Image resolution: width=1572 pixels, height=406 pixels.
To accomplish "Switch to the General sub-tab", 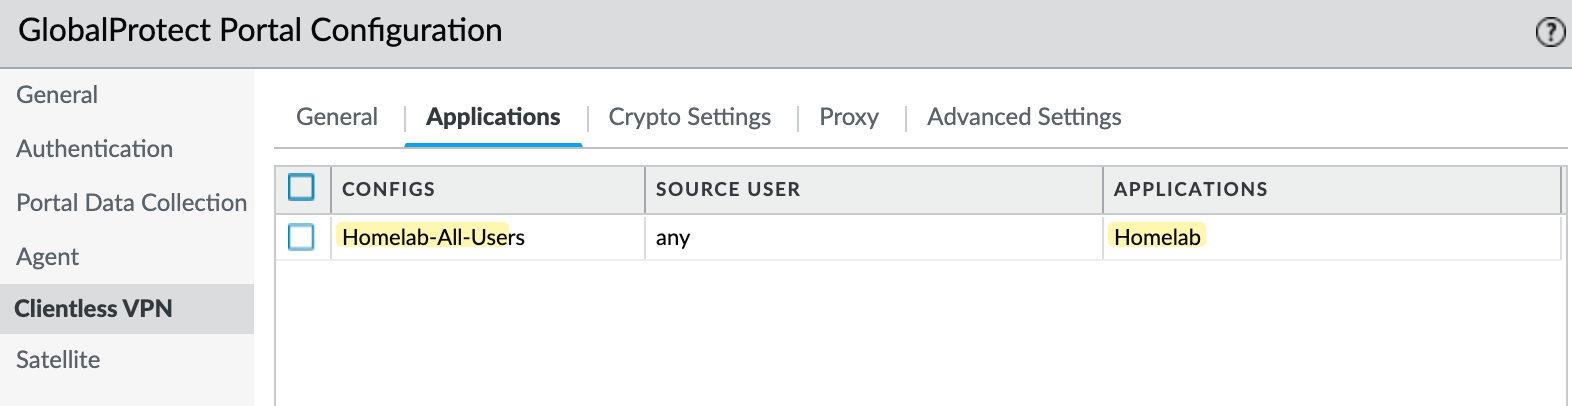I will (337, 117).
